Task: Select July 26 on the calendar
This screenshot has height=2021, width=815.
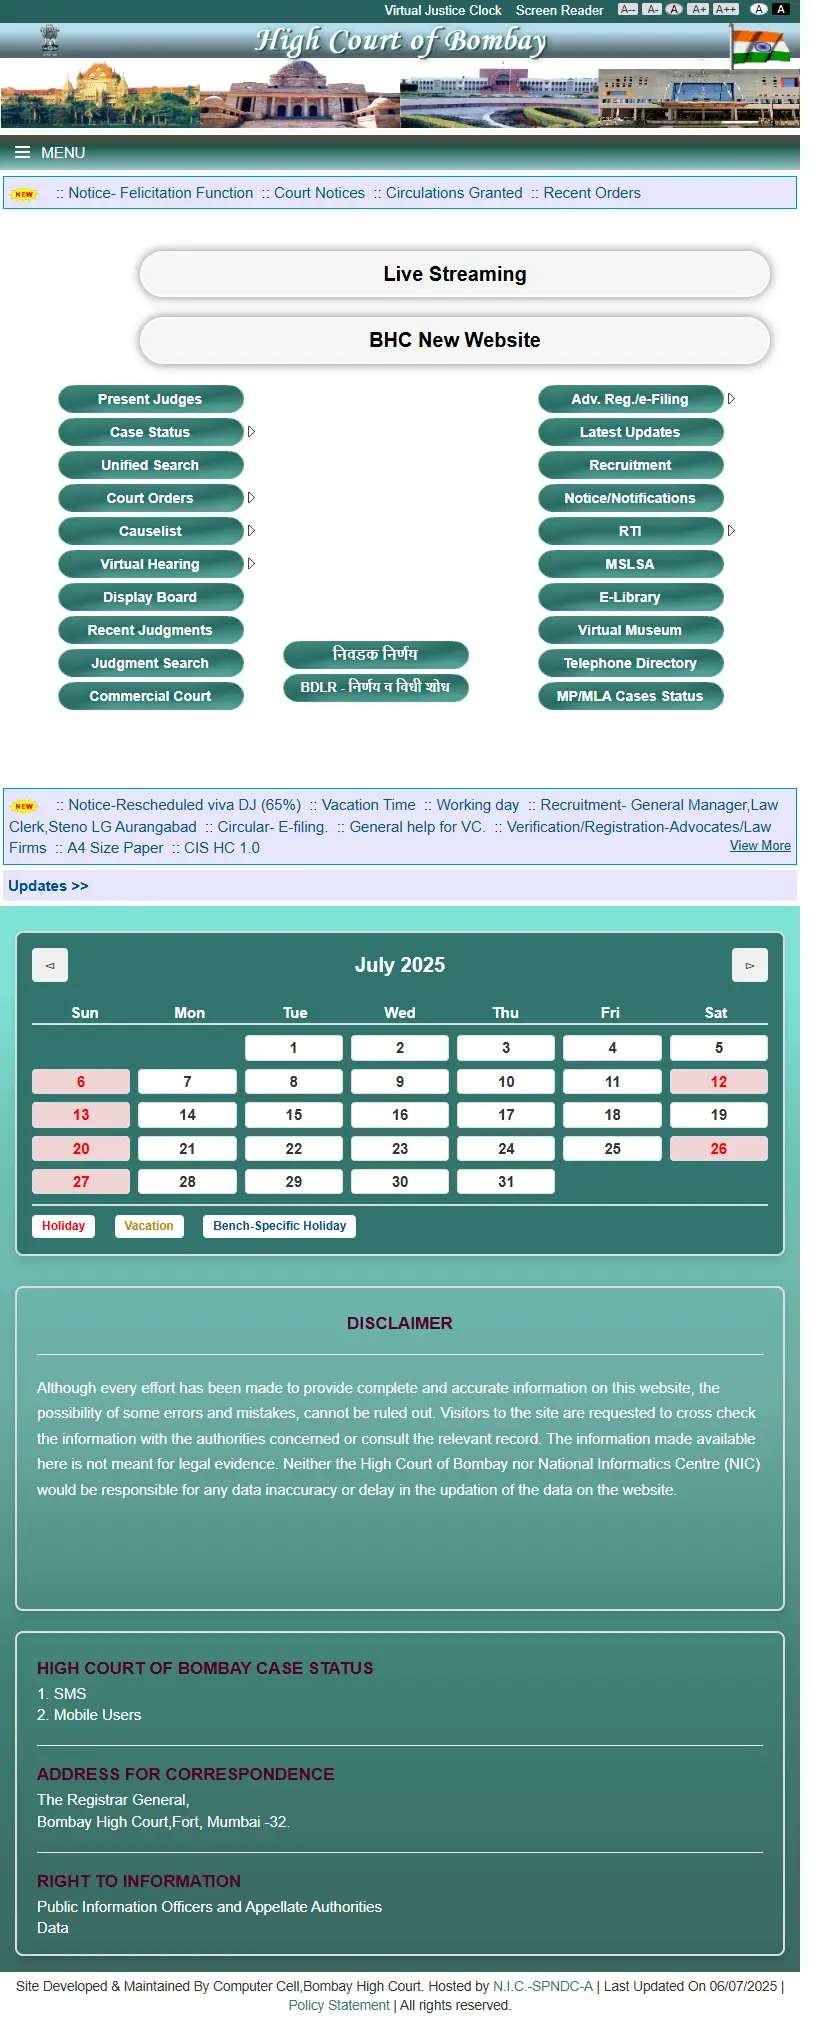Action: click(719, 1149)
